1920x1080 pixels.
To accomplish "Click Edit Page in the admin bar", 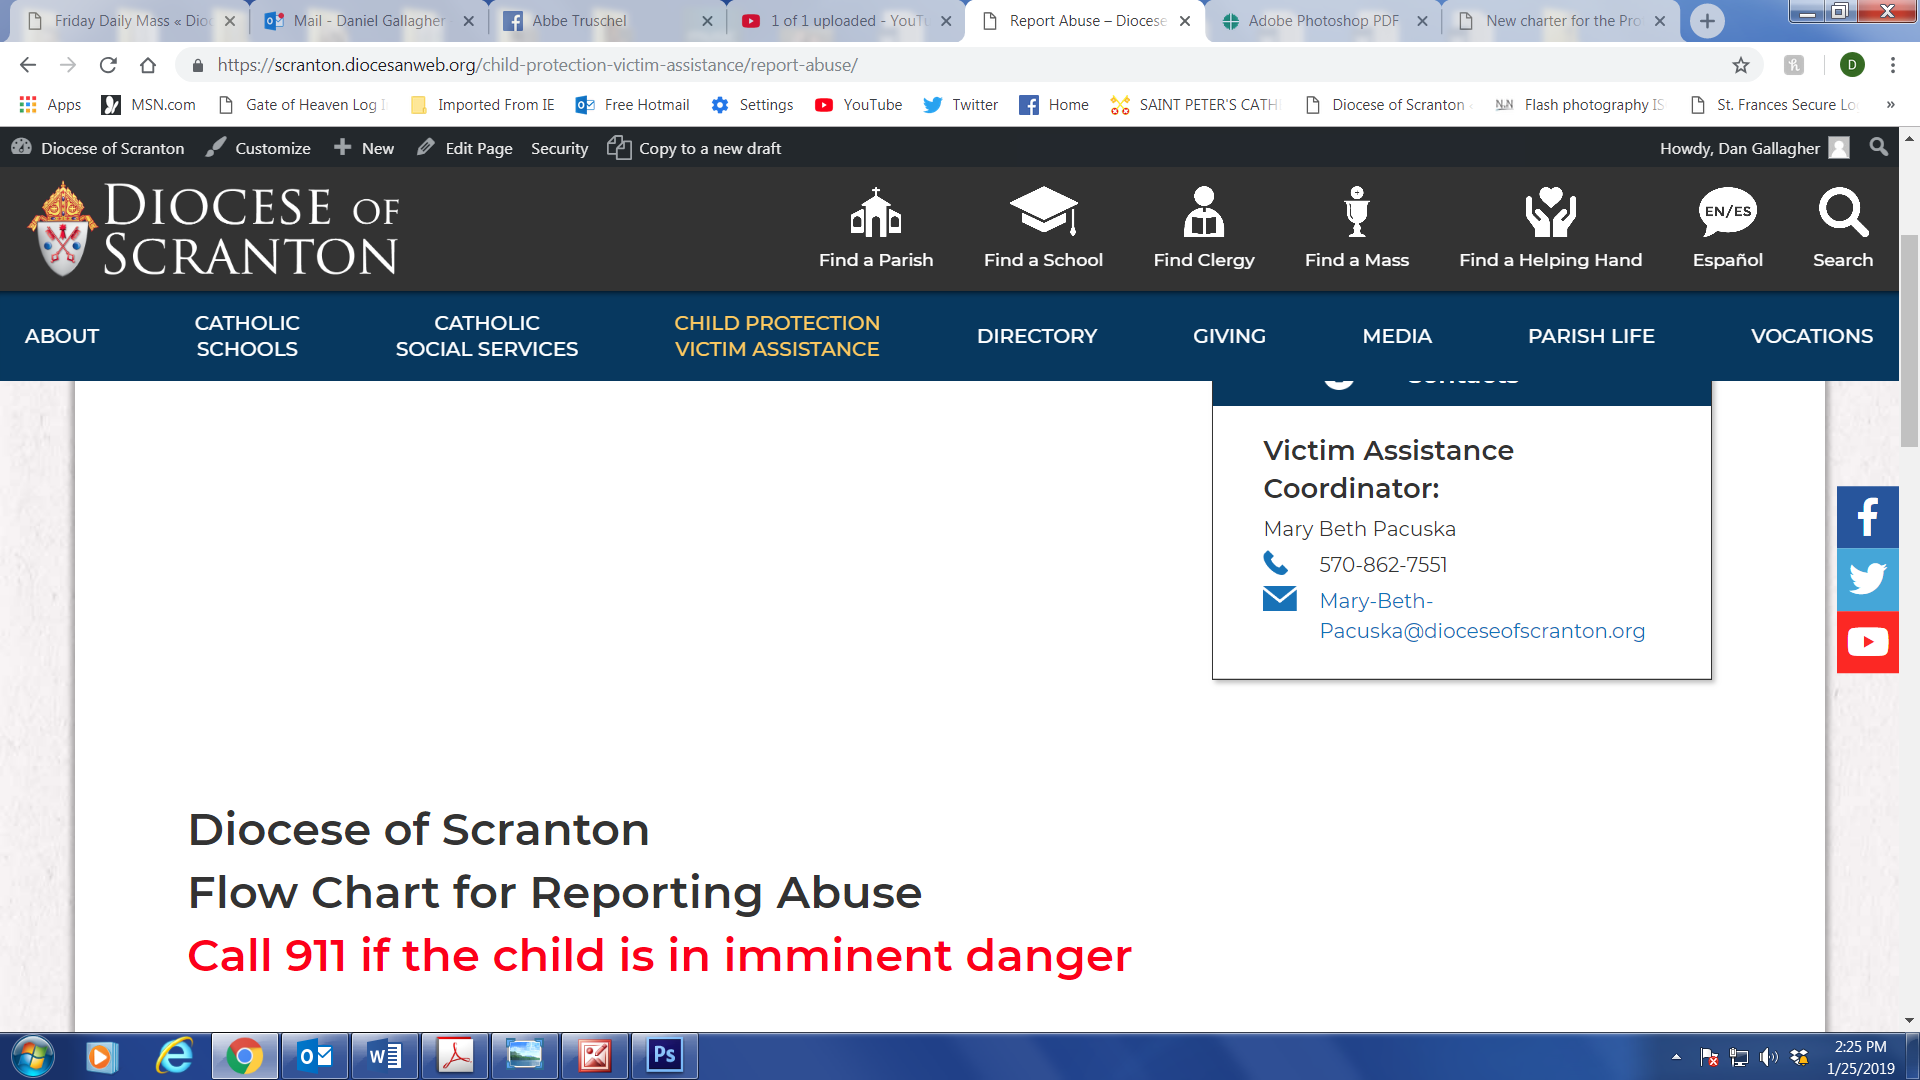I will point(477,148).
